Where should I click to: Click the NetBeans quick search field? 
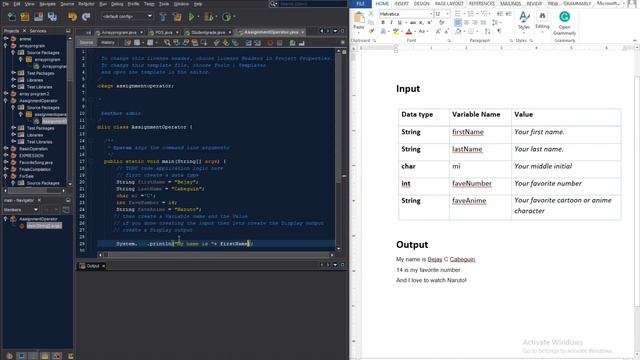(312, 4)
